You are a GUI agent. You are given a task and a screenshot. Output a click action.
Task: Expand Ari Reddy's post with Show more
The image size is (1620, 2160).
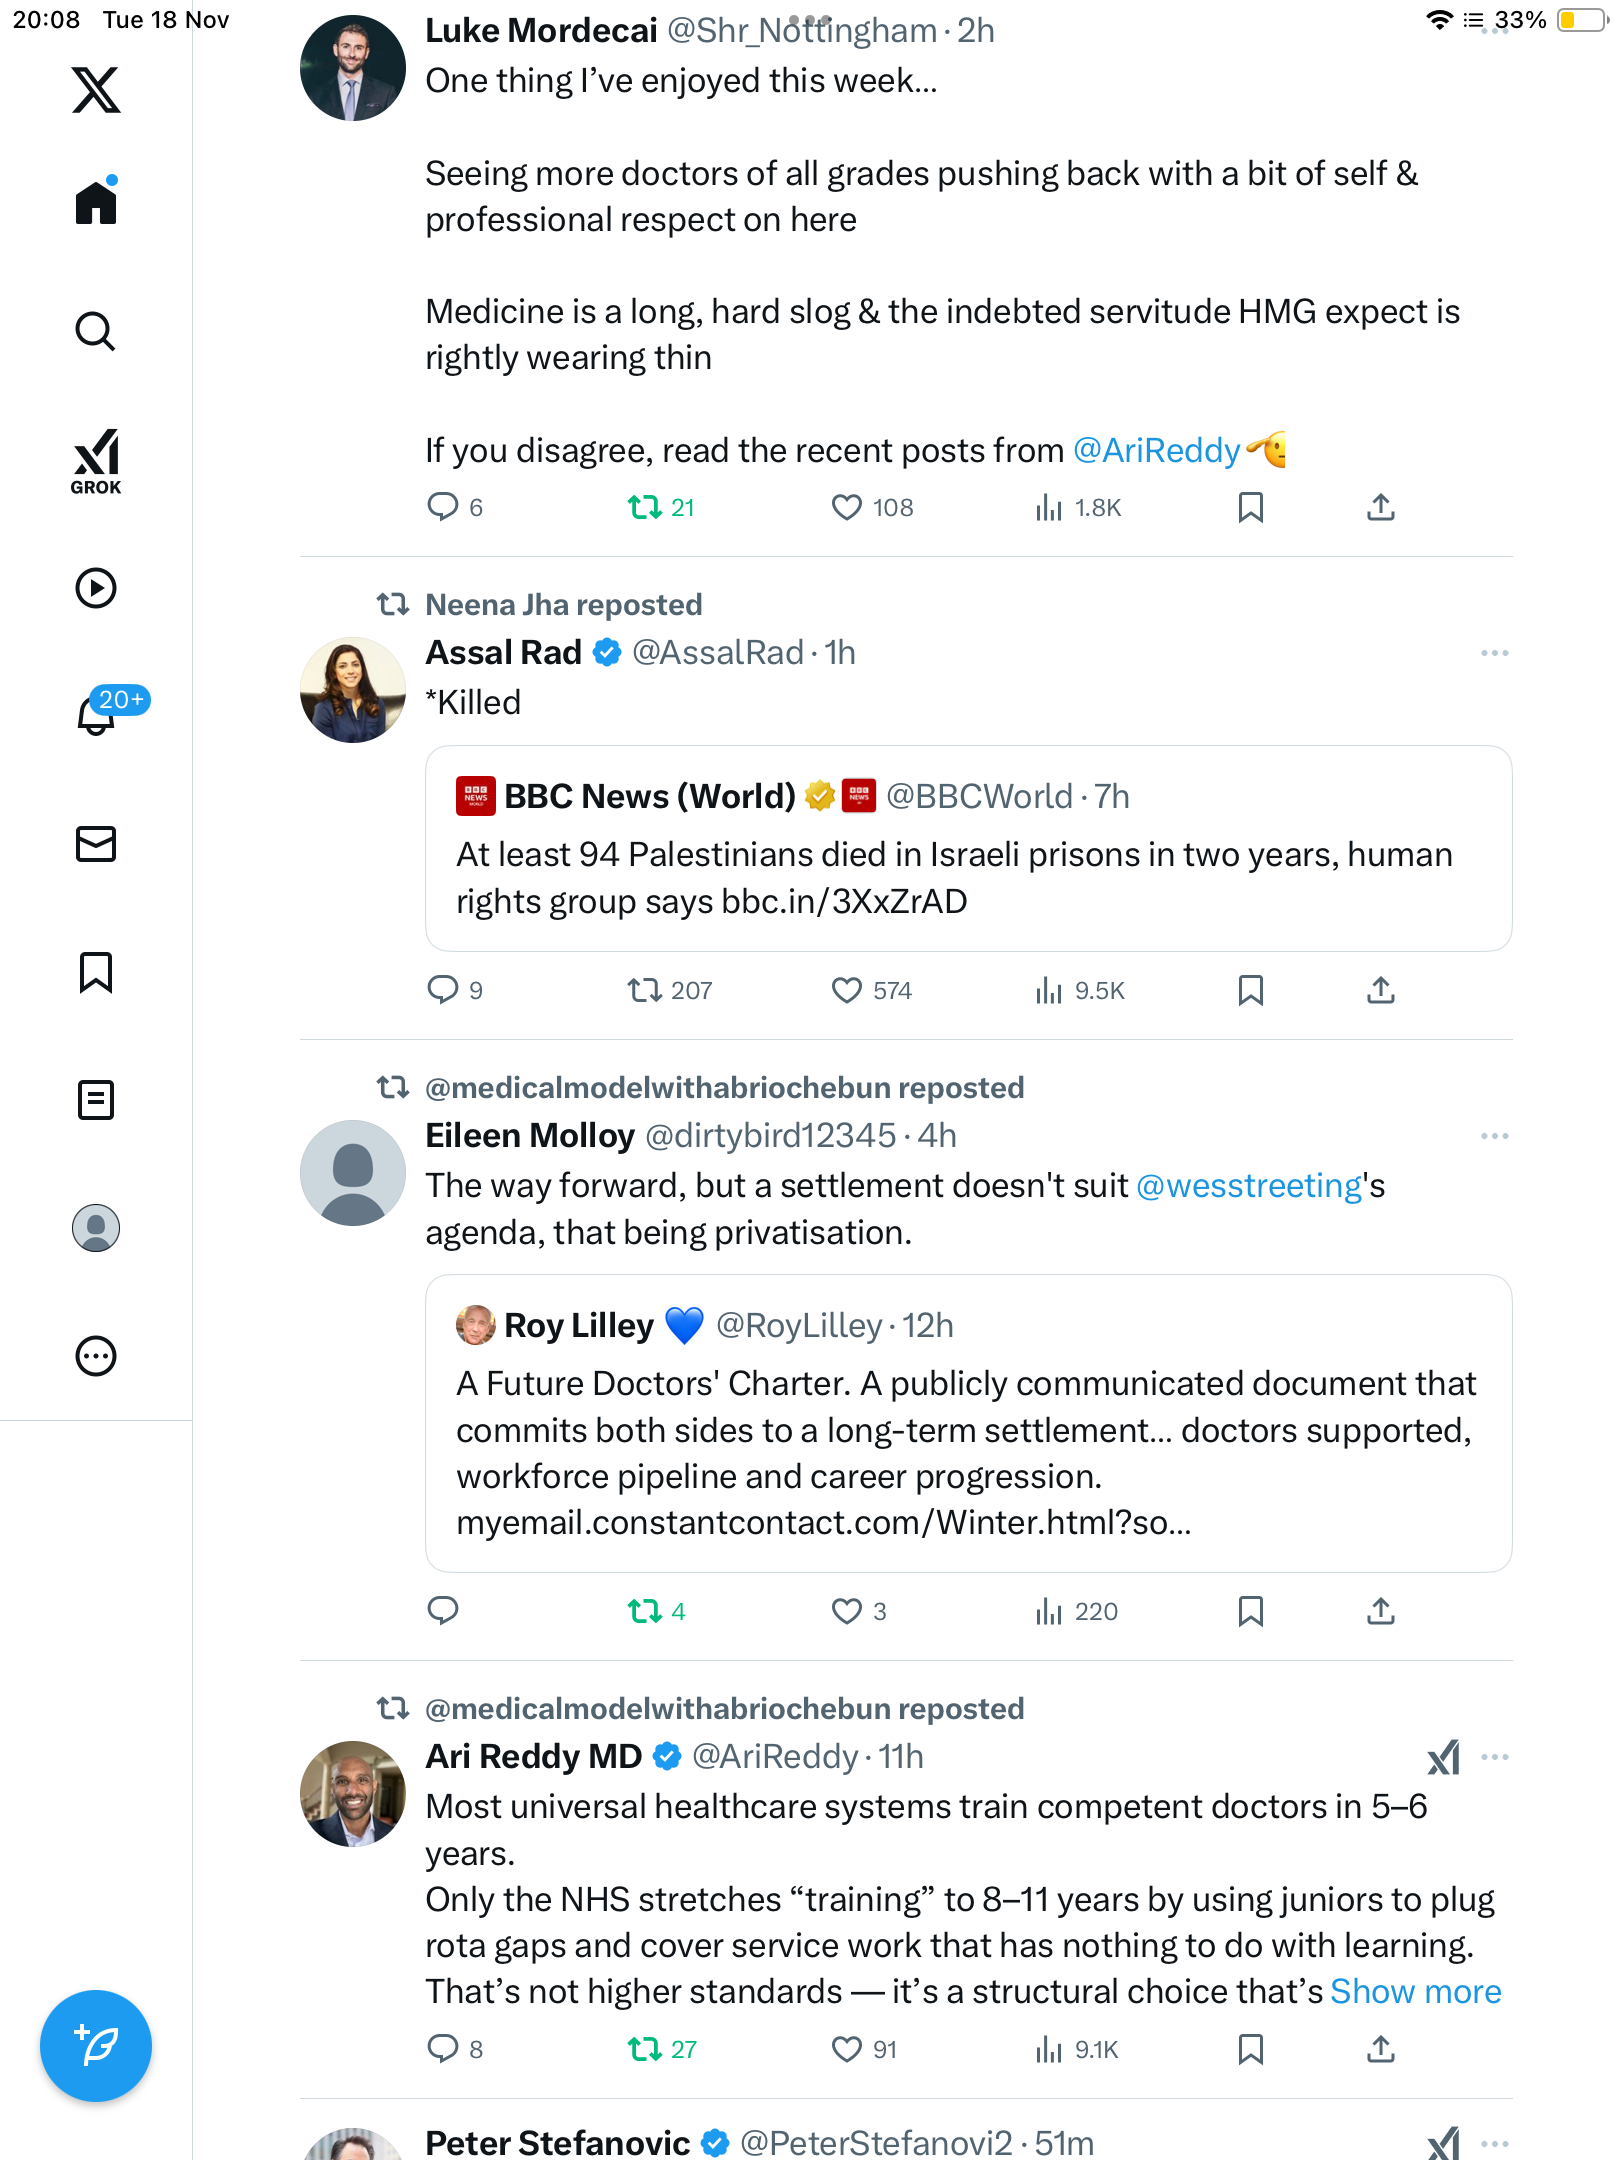tap(1415, 1992)
